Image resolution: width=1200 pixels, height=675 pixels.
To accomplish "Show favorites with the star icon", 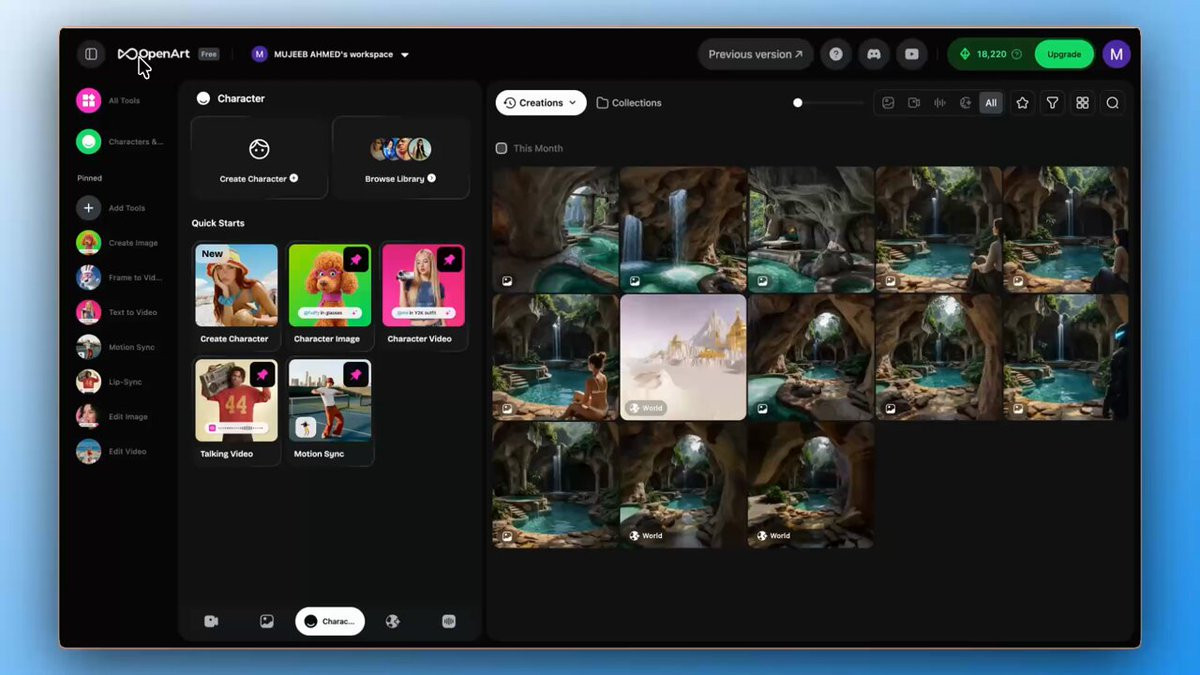I will pos(1022,103).
